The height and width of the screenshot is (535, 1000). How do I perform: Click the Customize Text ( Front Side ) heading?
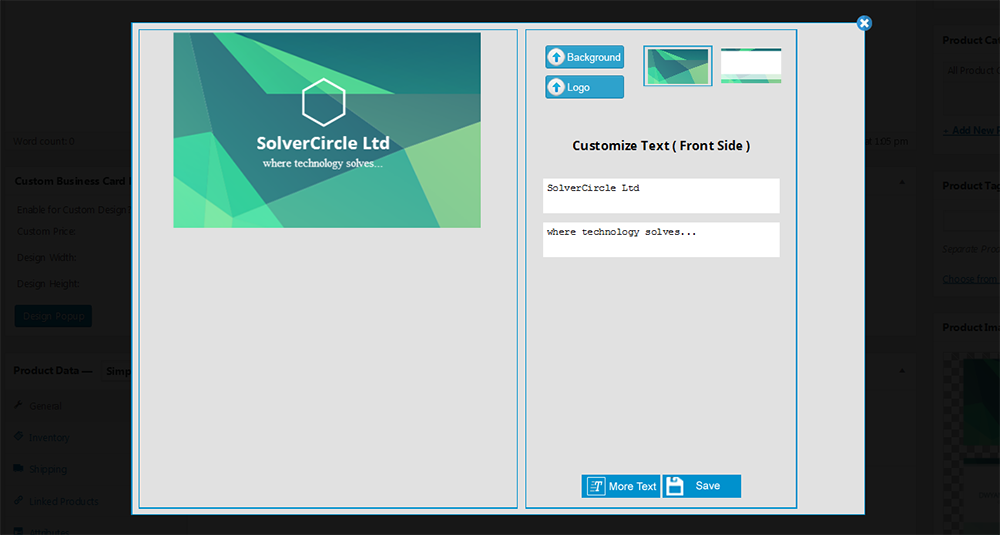point(661,145)
